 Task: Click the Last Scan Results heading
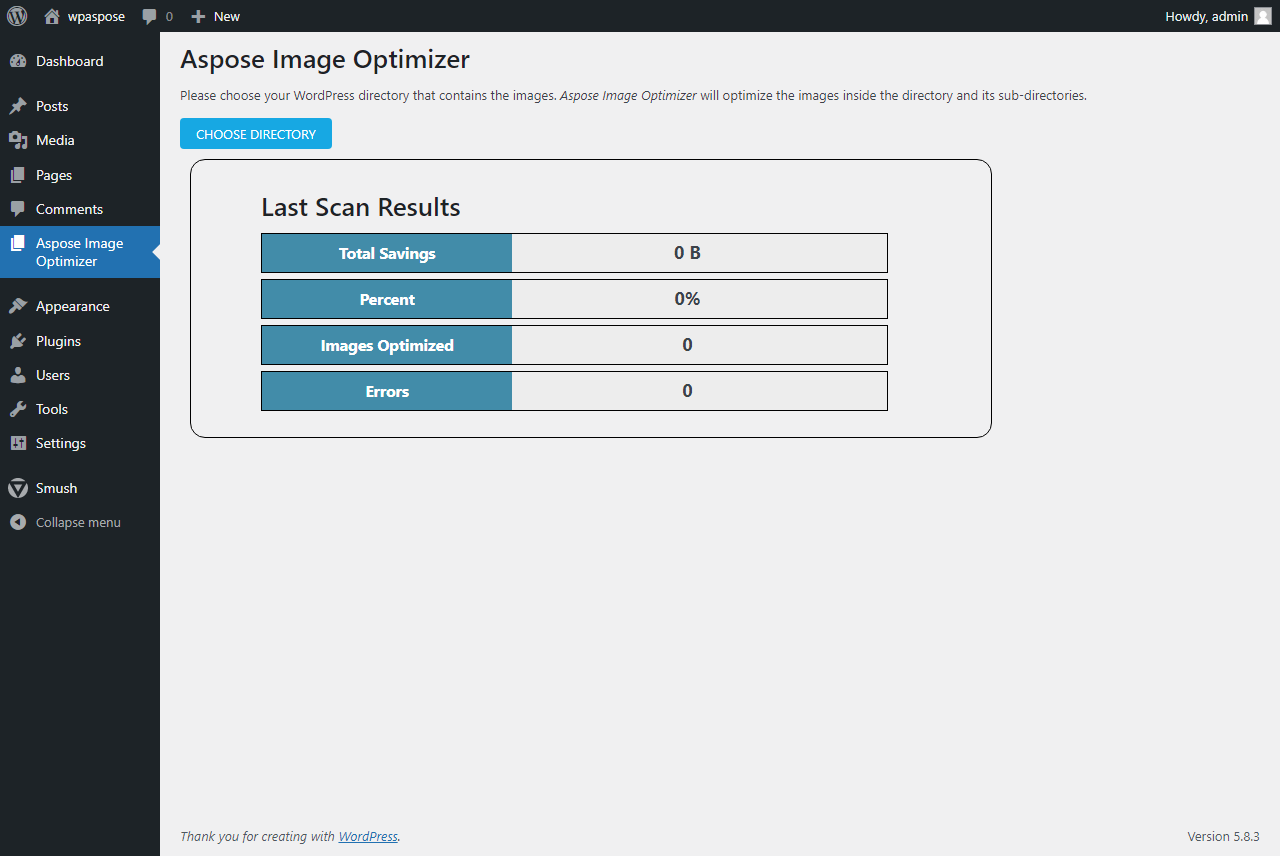361,207
